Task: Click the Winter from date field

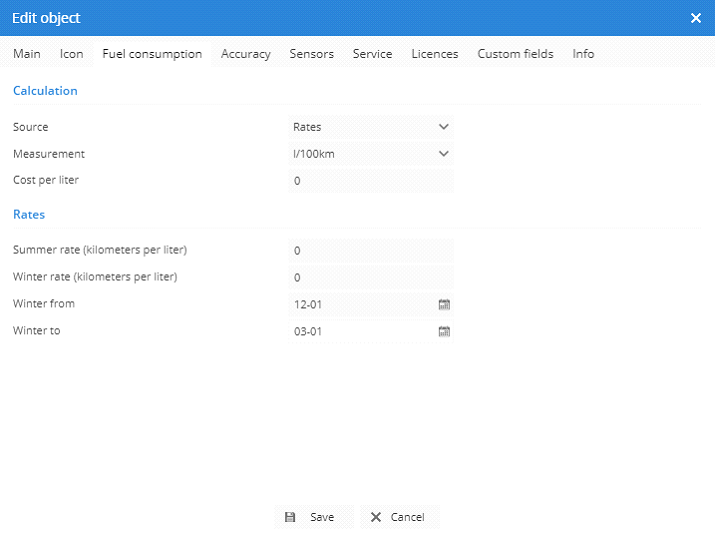Action: point(362,304)
